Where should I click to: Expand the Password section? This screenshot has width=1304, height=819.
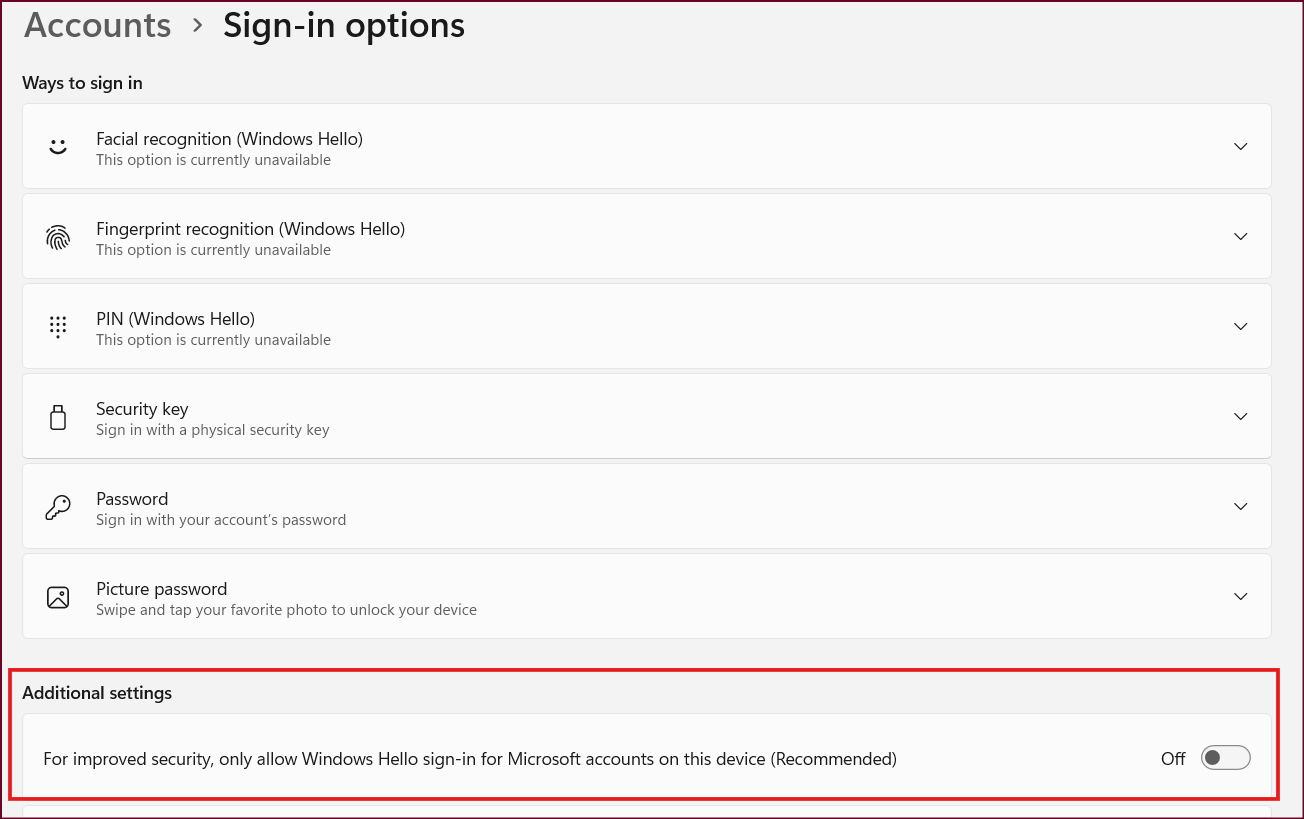[1240, 506]
